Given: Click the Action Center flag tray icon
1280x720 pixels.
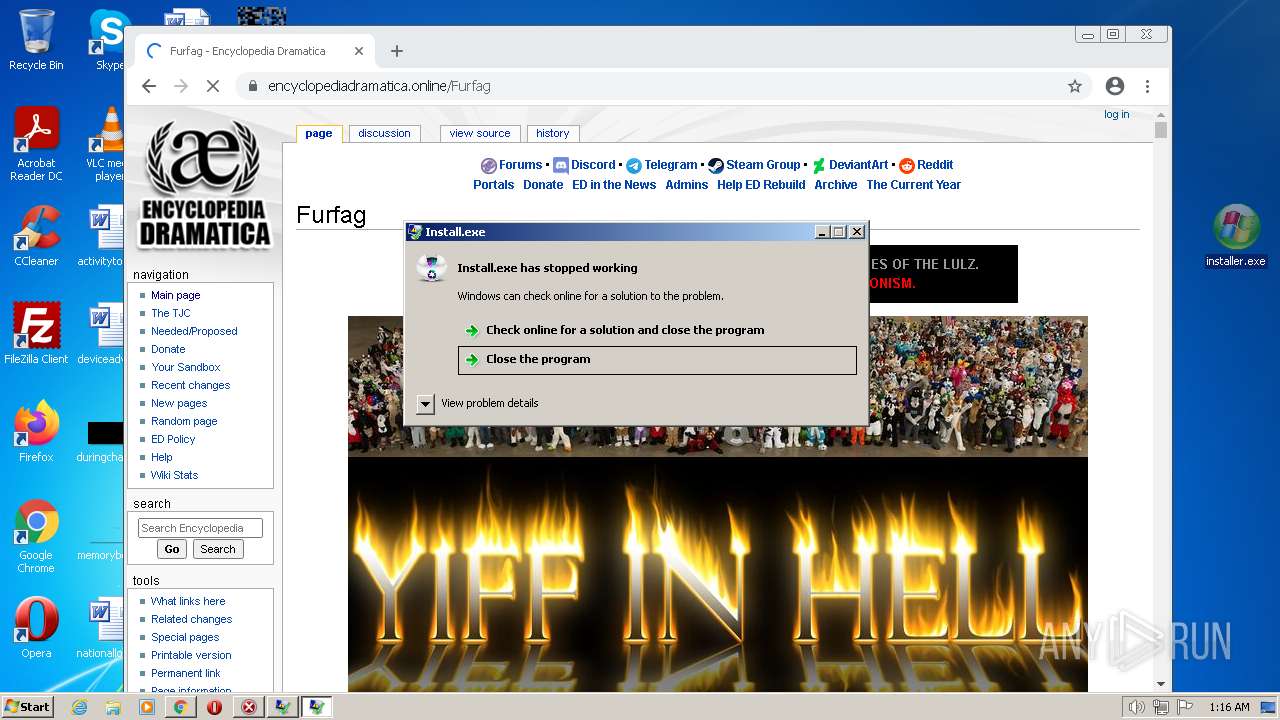Looking at the screenshot, I should (1184, 707).
